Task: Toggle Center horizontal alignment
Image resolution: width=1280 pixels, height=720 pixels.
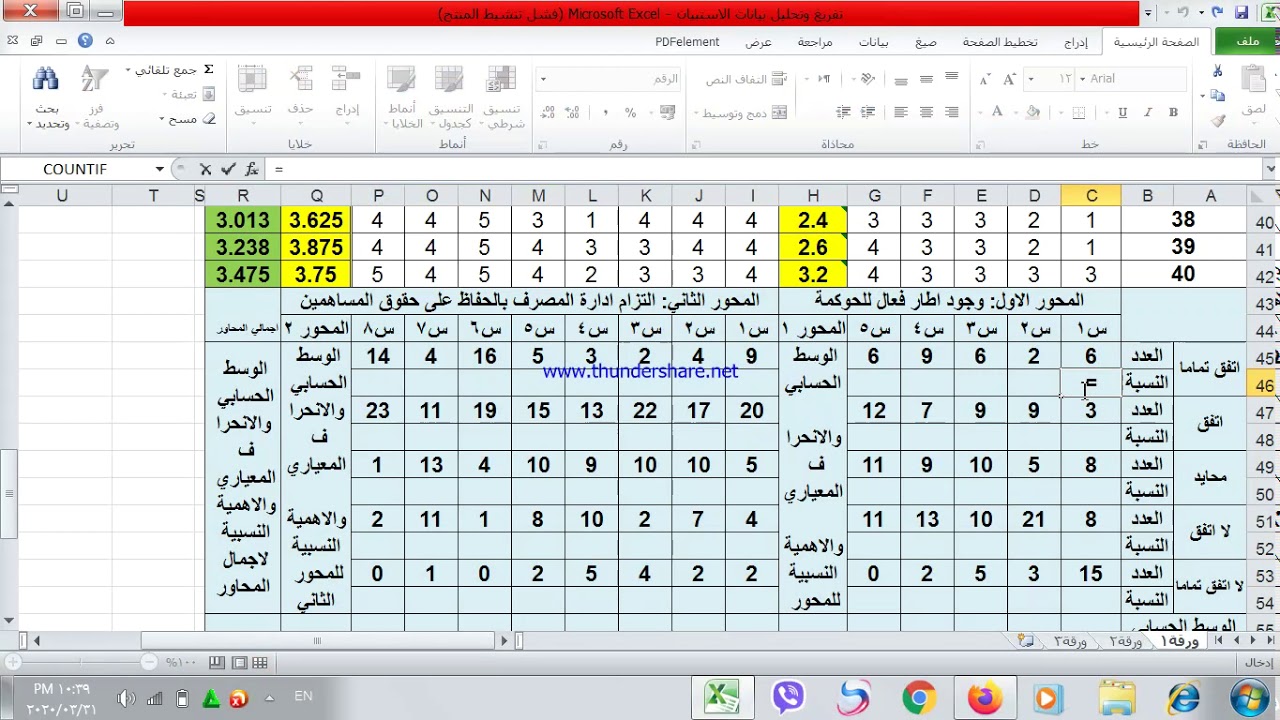Action: [x=927, y=112]
